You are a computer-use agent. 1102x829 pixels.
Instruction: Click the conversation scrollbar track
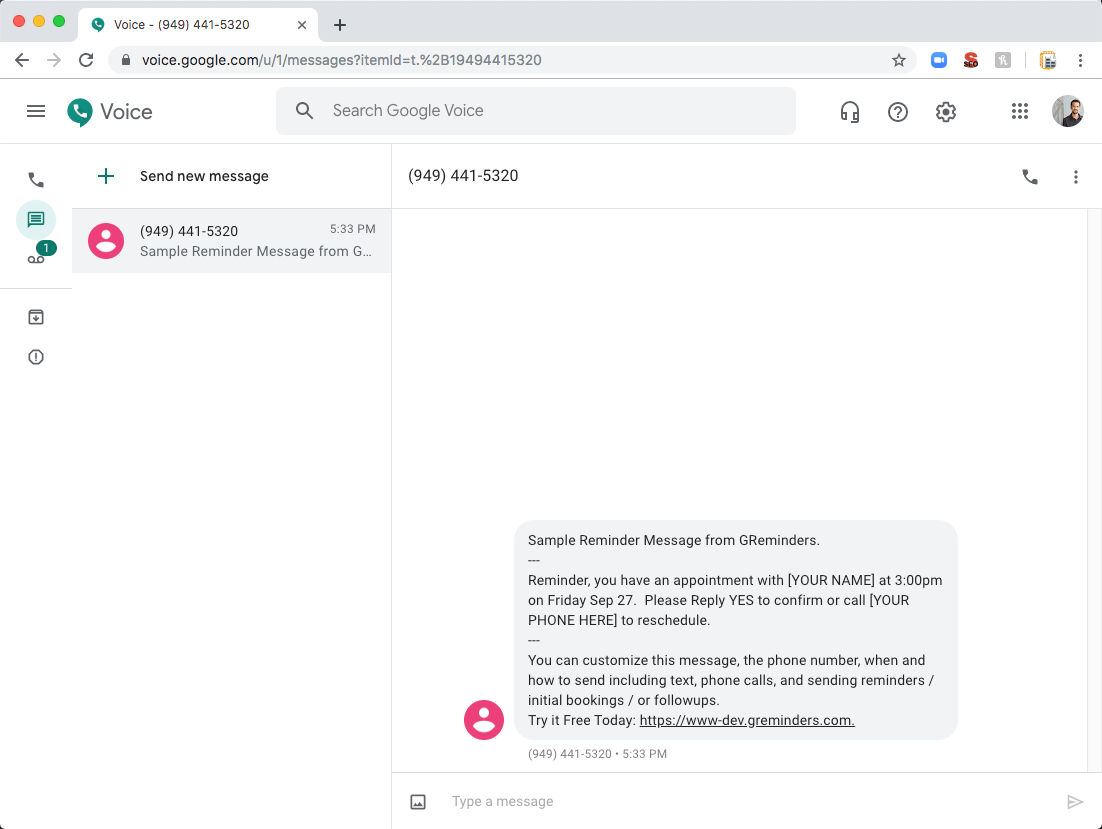(1094, 490)
